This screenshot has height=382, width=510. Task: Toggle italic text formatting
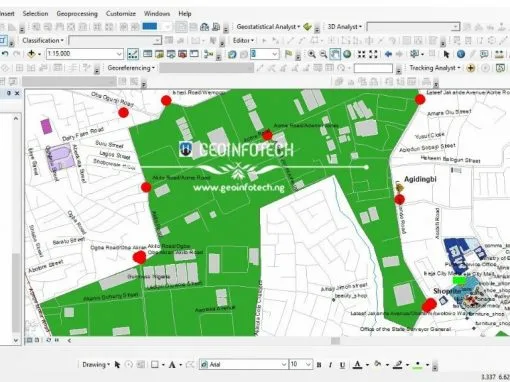pyautogui.click(x=330, y=365)
